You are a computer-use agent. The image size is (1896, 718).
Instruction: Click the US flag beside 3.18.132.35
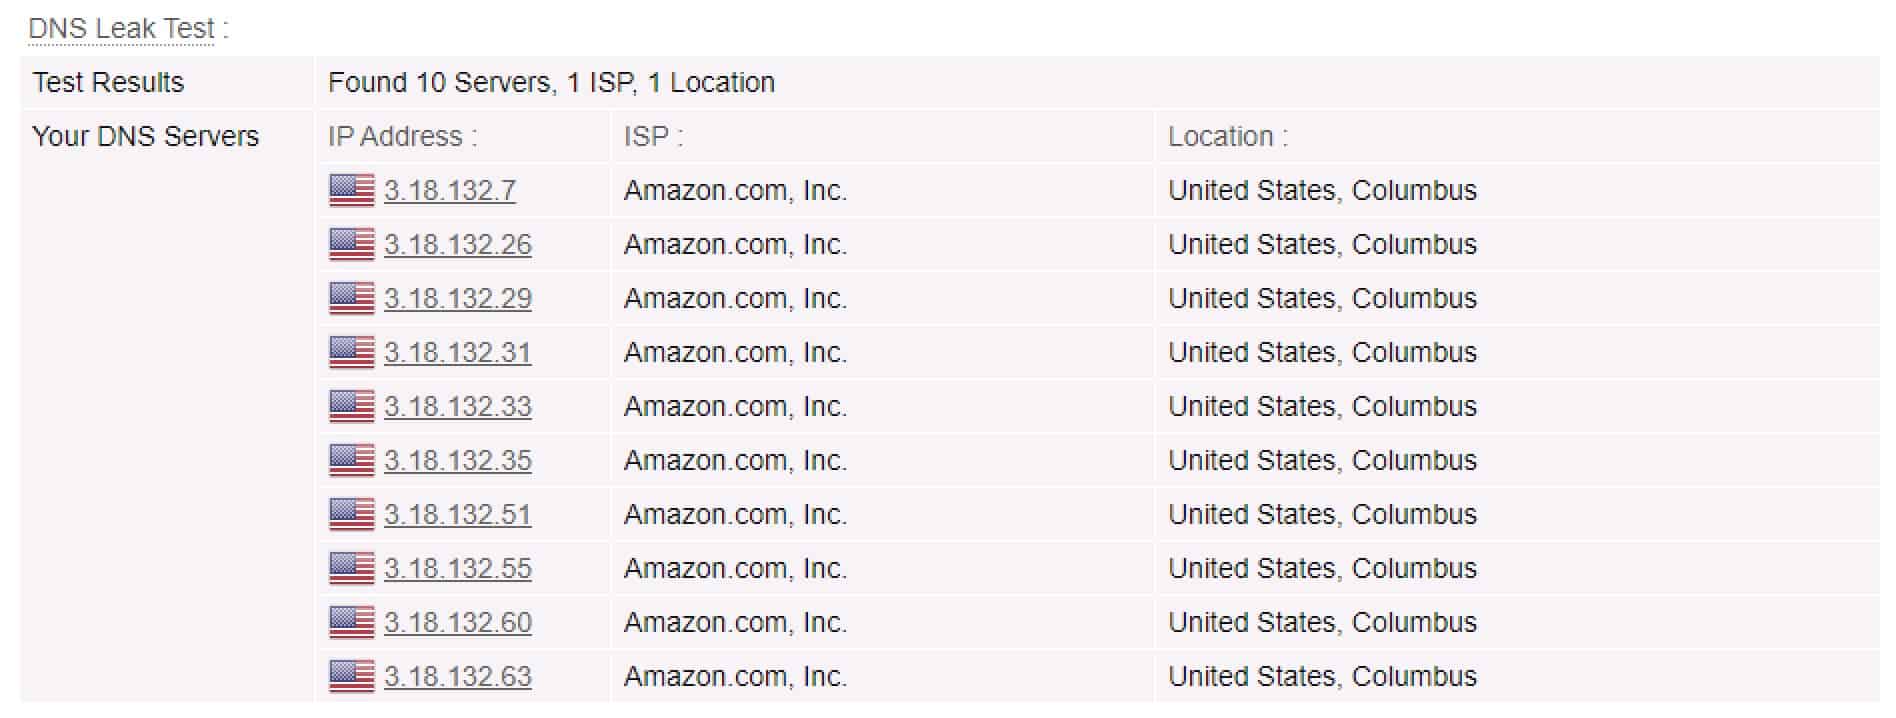(352, 460)
